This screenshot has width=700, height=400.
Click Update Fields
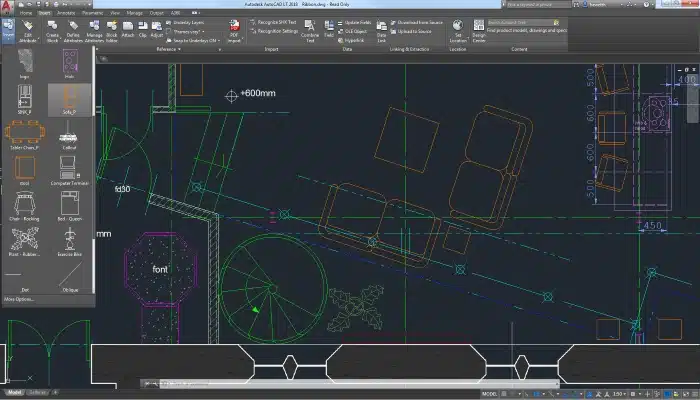[354, 22]
